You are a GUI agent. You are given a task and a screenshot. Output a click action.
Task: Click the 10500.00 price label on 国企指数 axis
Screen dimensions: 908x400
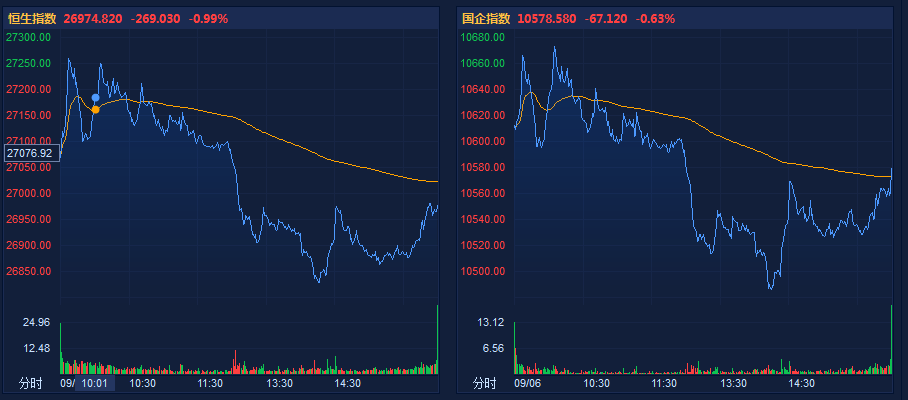point(483,271)
